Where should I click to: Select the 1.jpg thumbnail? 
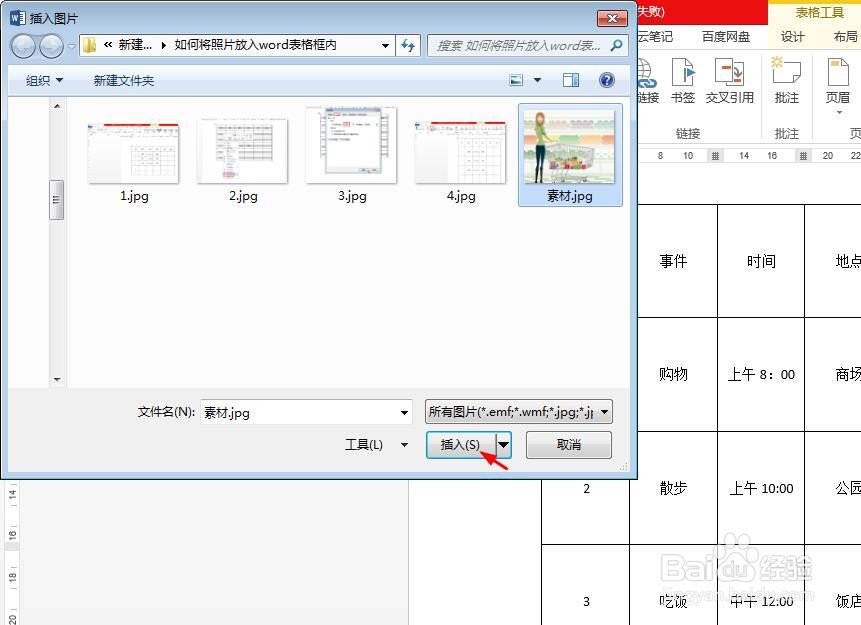coord(133,150)
